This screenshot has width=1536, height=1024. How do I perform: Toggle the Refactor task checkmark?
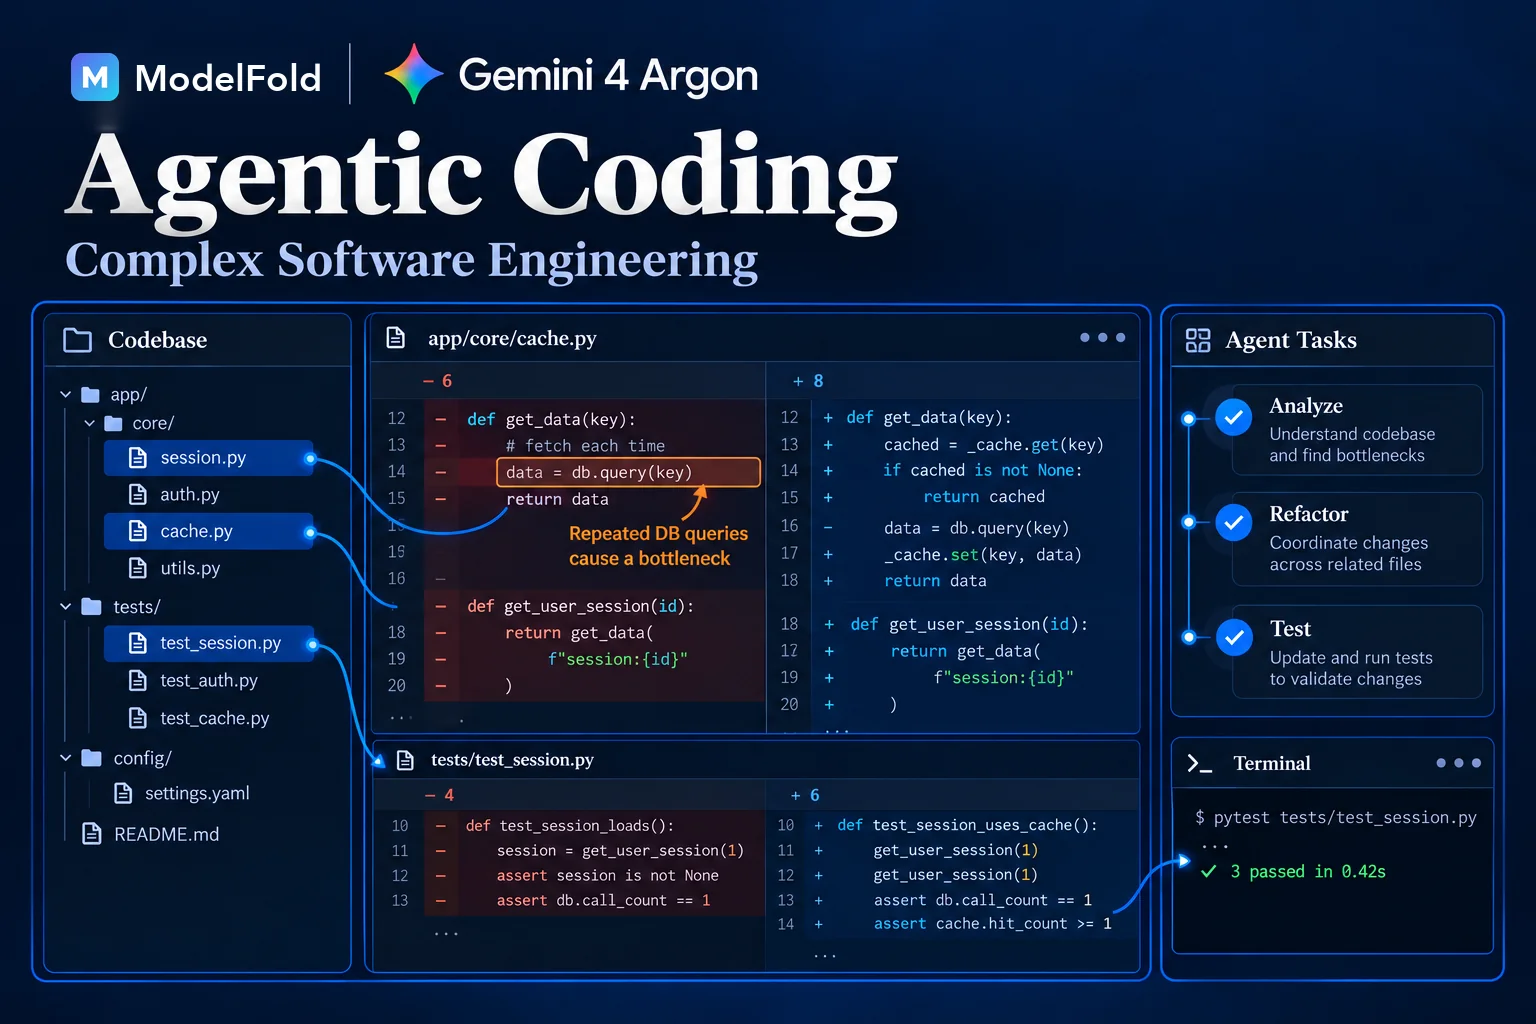(1234, 522)
